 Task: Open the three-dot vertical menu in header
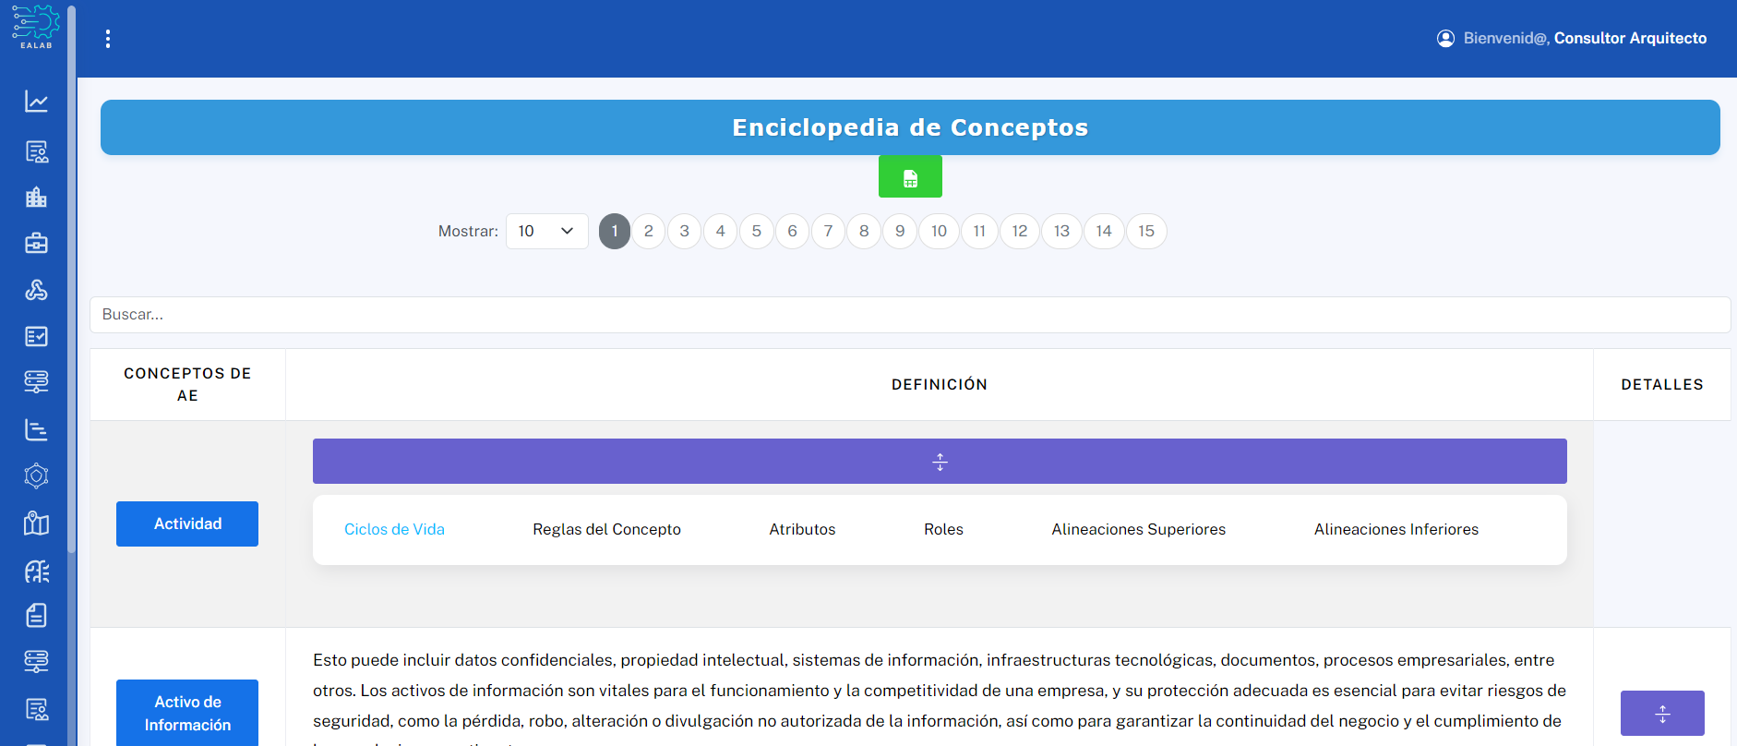pos(108,39)
